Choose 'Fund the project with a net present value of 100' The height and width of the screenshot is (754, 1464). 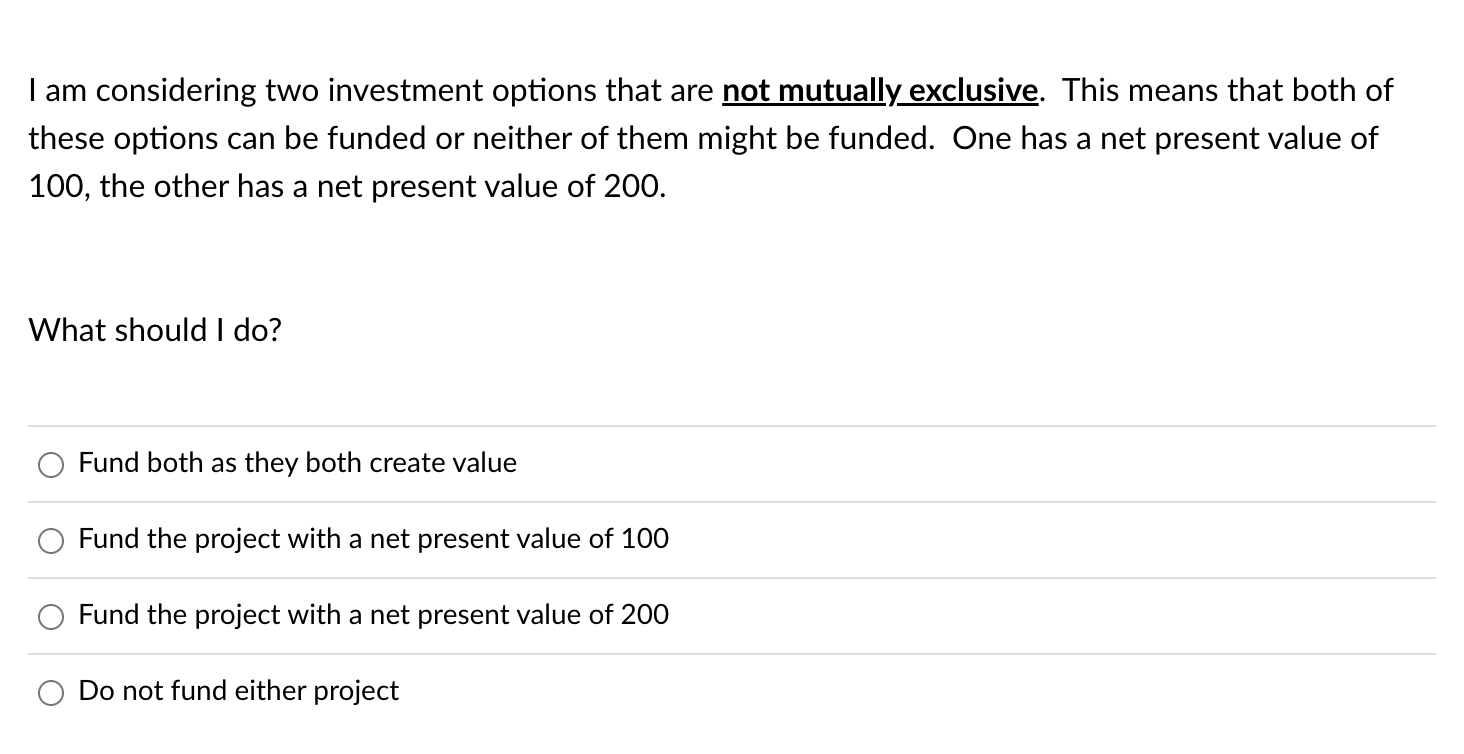[51, 540]
